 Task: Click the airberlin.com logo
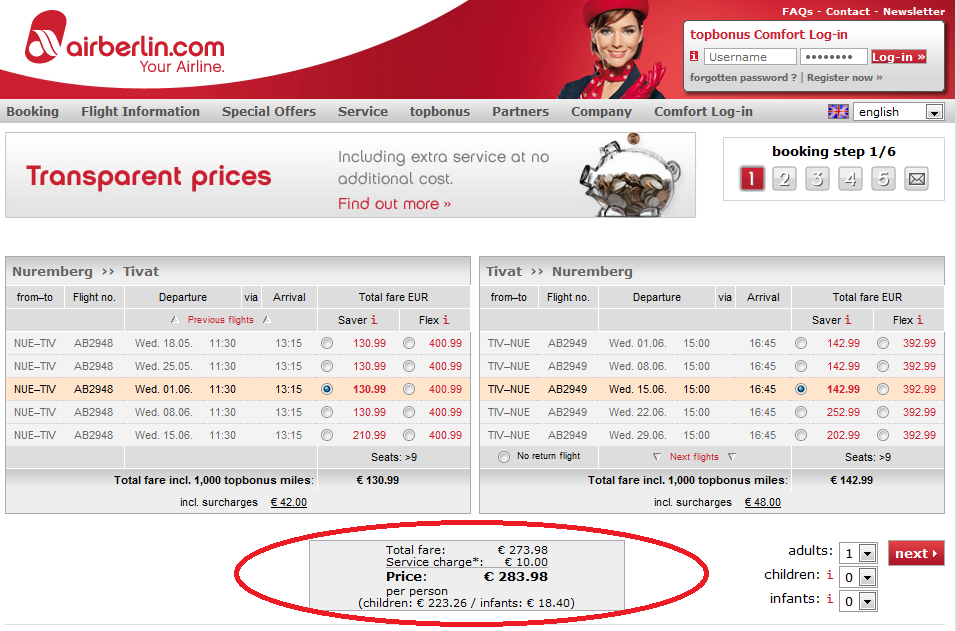click(125, 45)
